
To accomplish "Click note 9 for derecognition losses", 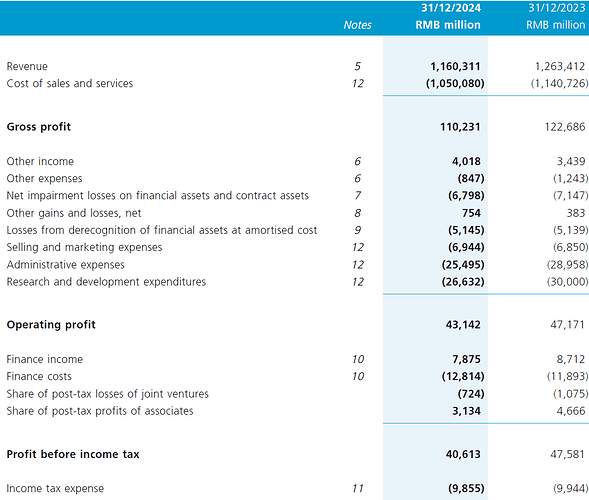I will coord(358,230).
